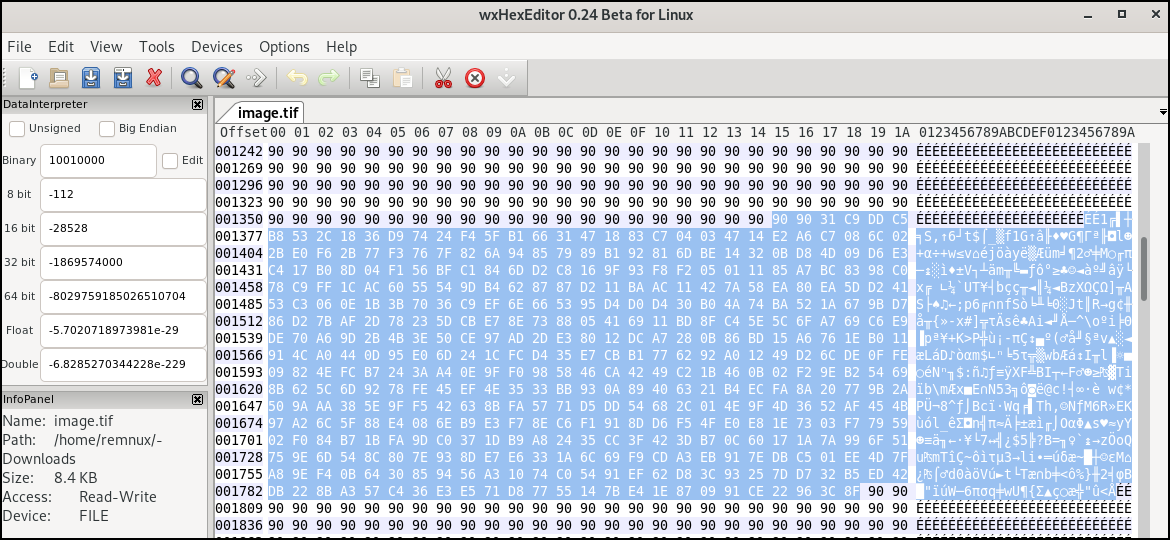
Task: Close the DataInterpreter panel
Action: [197, 104]
